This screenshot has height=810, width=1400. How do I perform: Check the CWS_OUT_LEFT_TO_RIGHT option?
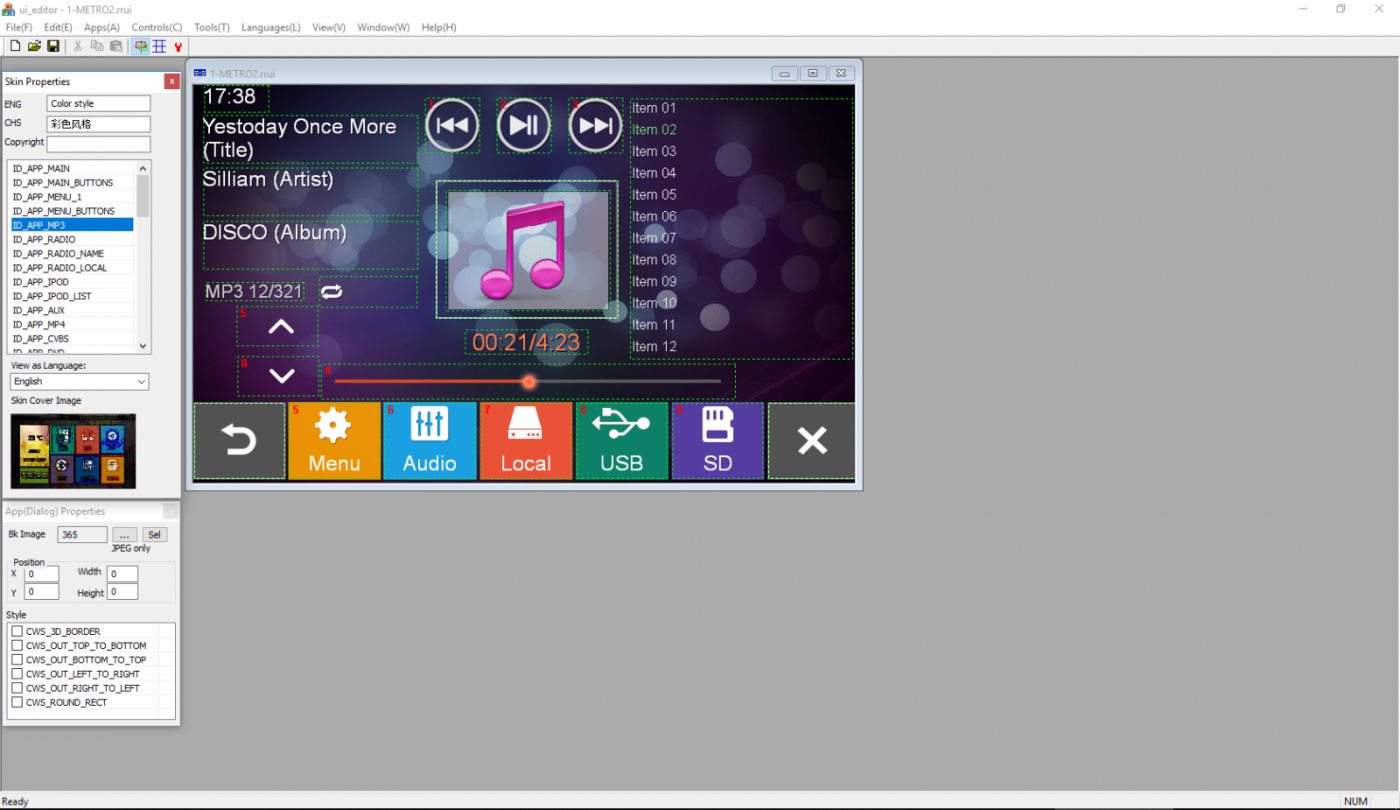click(17, 674)
